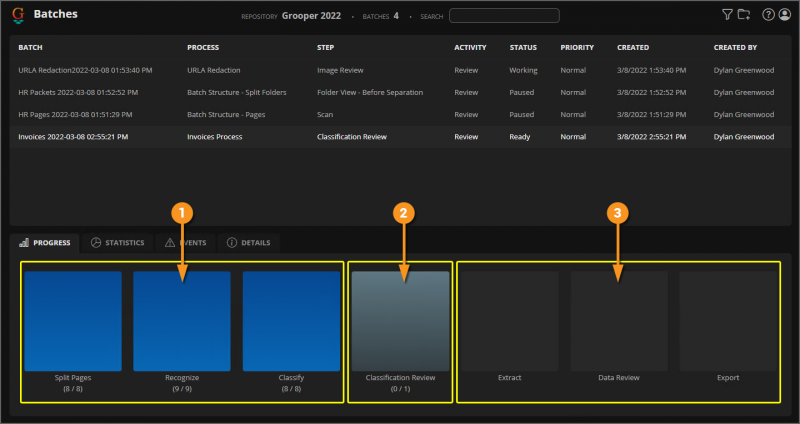Viewport: 800px width, 424px height.
Task: Click inside the Search field
Action: (x=504, y=15)
